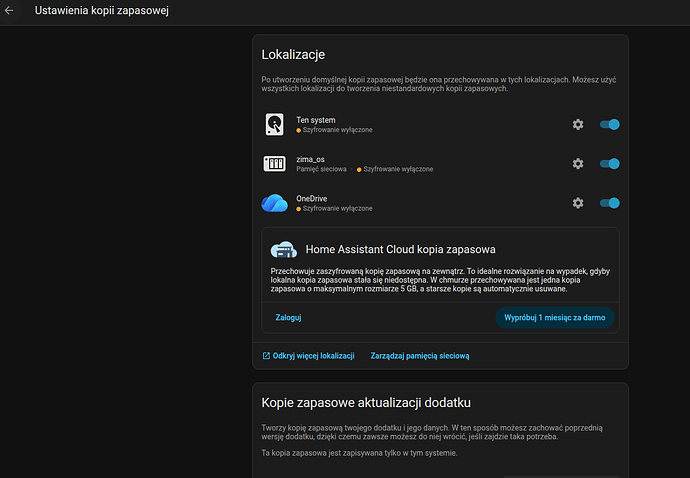Select the zima_os location name
The height and width of the screenshot is (478, 690).
click(x=310, y=159)
